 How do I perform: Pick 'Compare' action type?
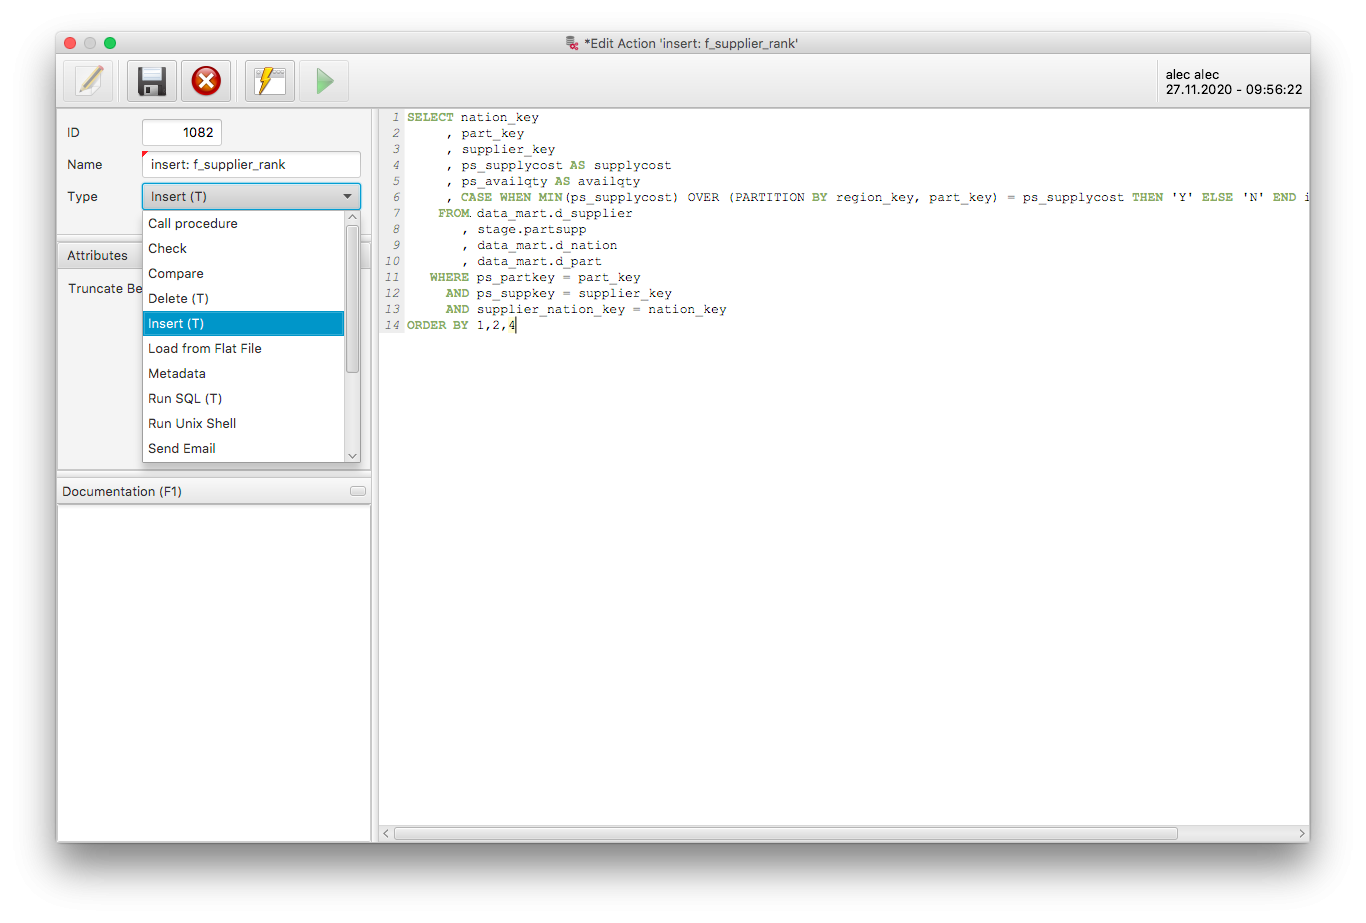[x=175, y=274]
